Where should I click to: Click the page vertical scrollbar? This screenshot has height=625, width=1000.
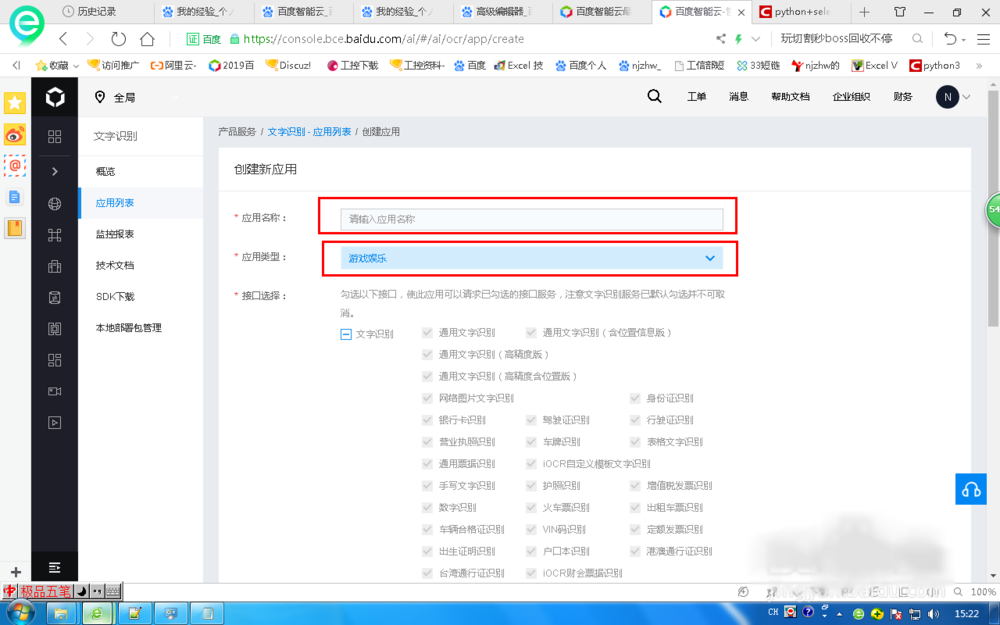click(x=993, y=210)
